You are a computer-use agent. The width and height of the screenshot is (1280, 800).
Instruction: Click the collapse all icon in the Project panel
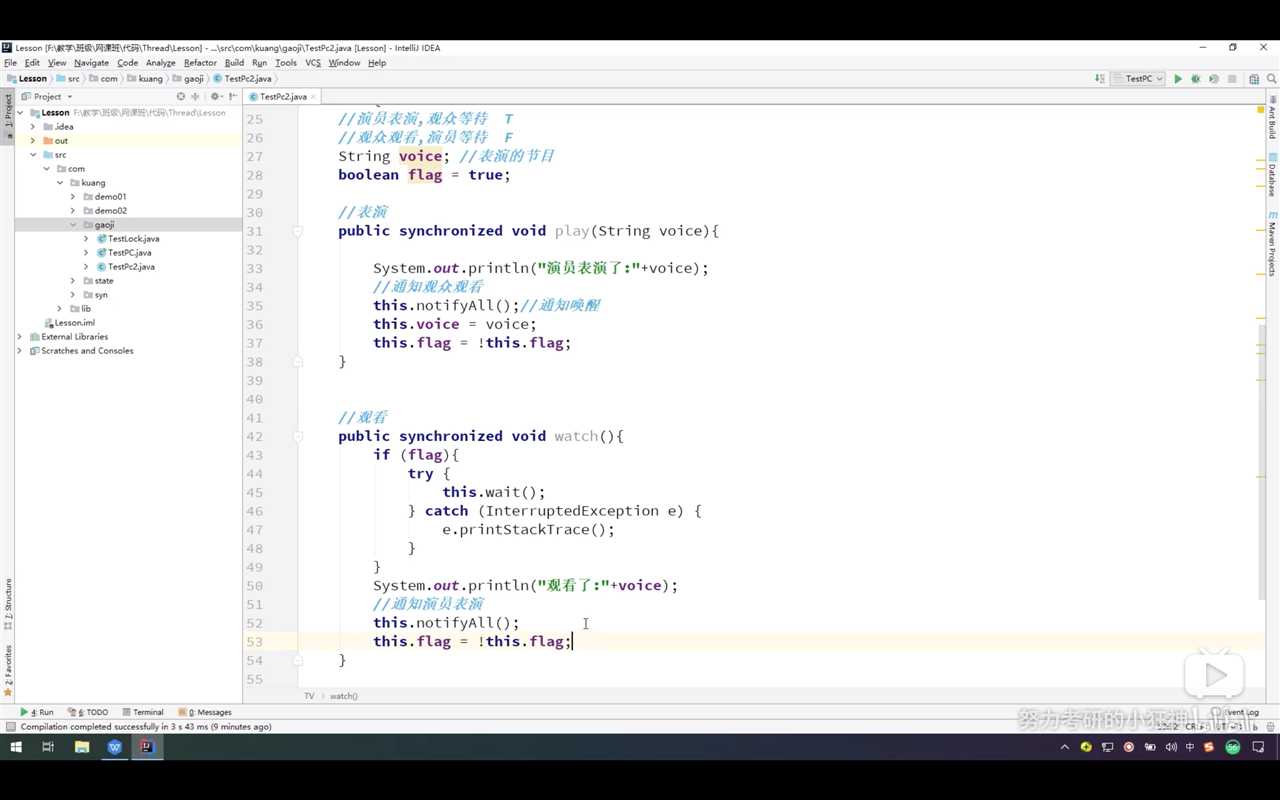point(196,97)
